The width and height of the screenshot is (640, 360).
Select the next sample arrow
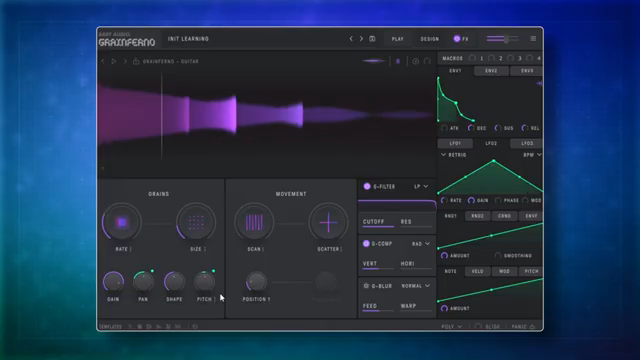point(125,61)
